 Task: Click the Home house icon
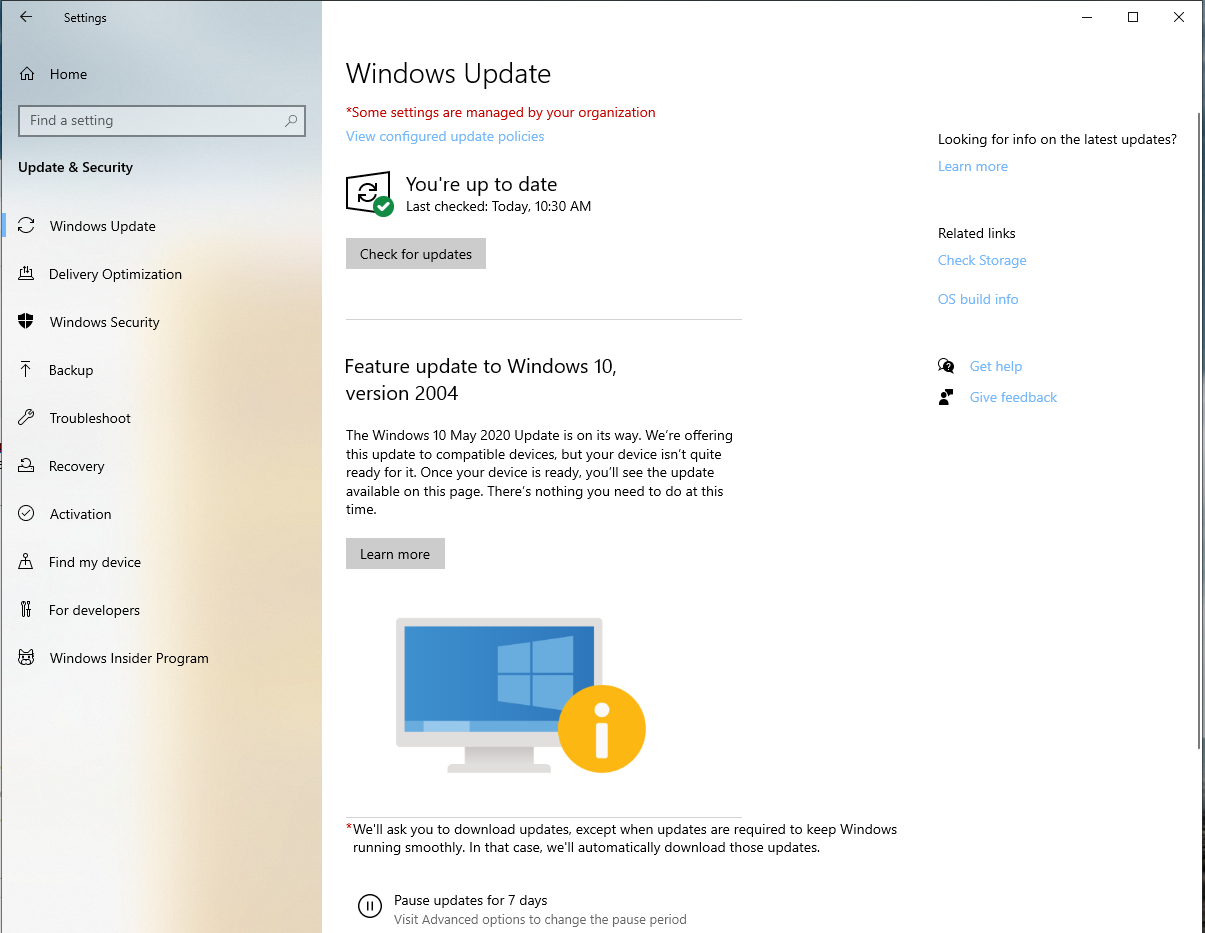pos(27,74)
